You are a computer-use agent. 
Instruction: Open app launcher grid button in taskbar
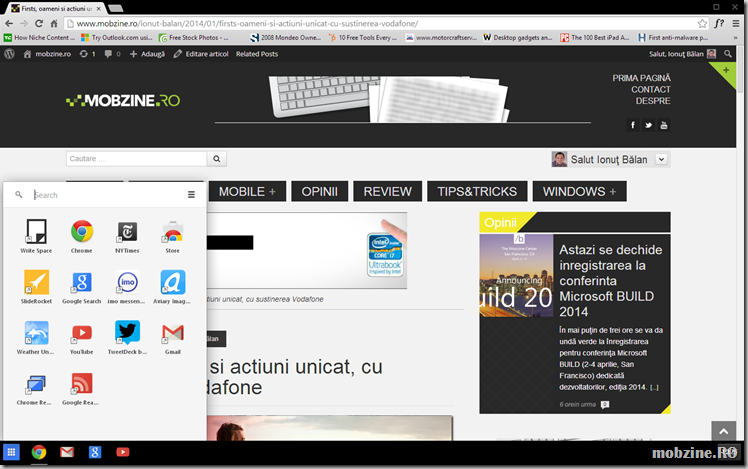click(12, 453)
